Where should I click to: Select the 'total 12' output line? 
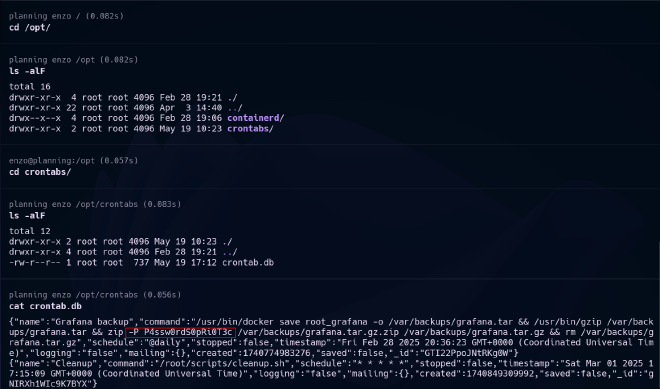(x=29, y=231)
